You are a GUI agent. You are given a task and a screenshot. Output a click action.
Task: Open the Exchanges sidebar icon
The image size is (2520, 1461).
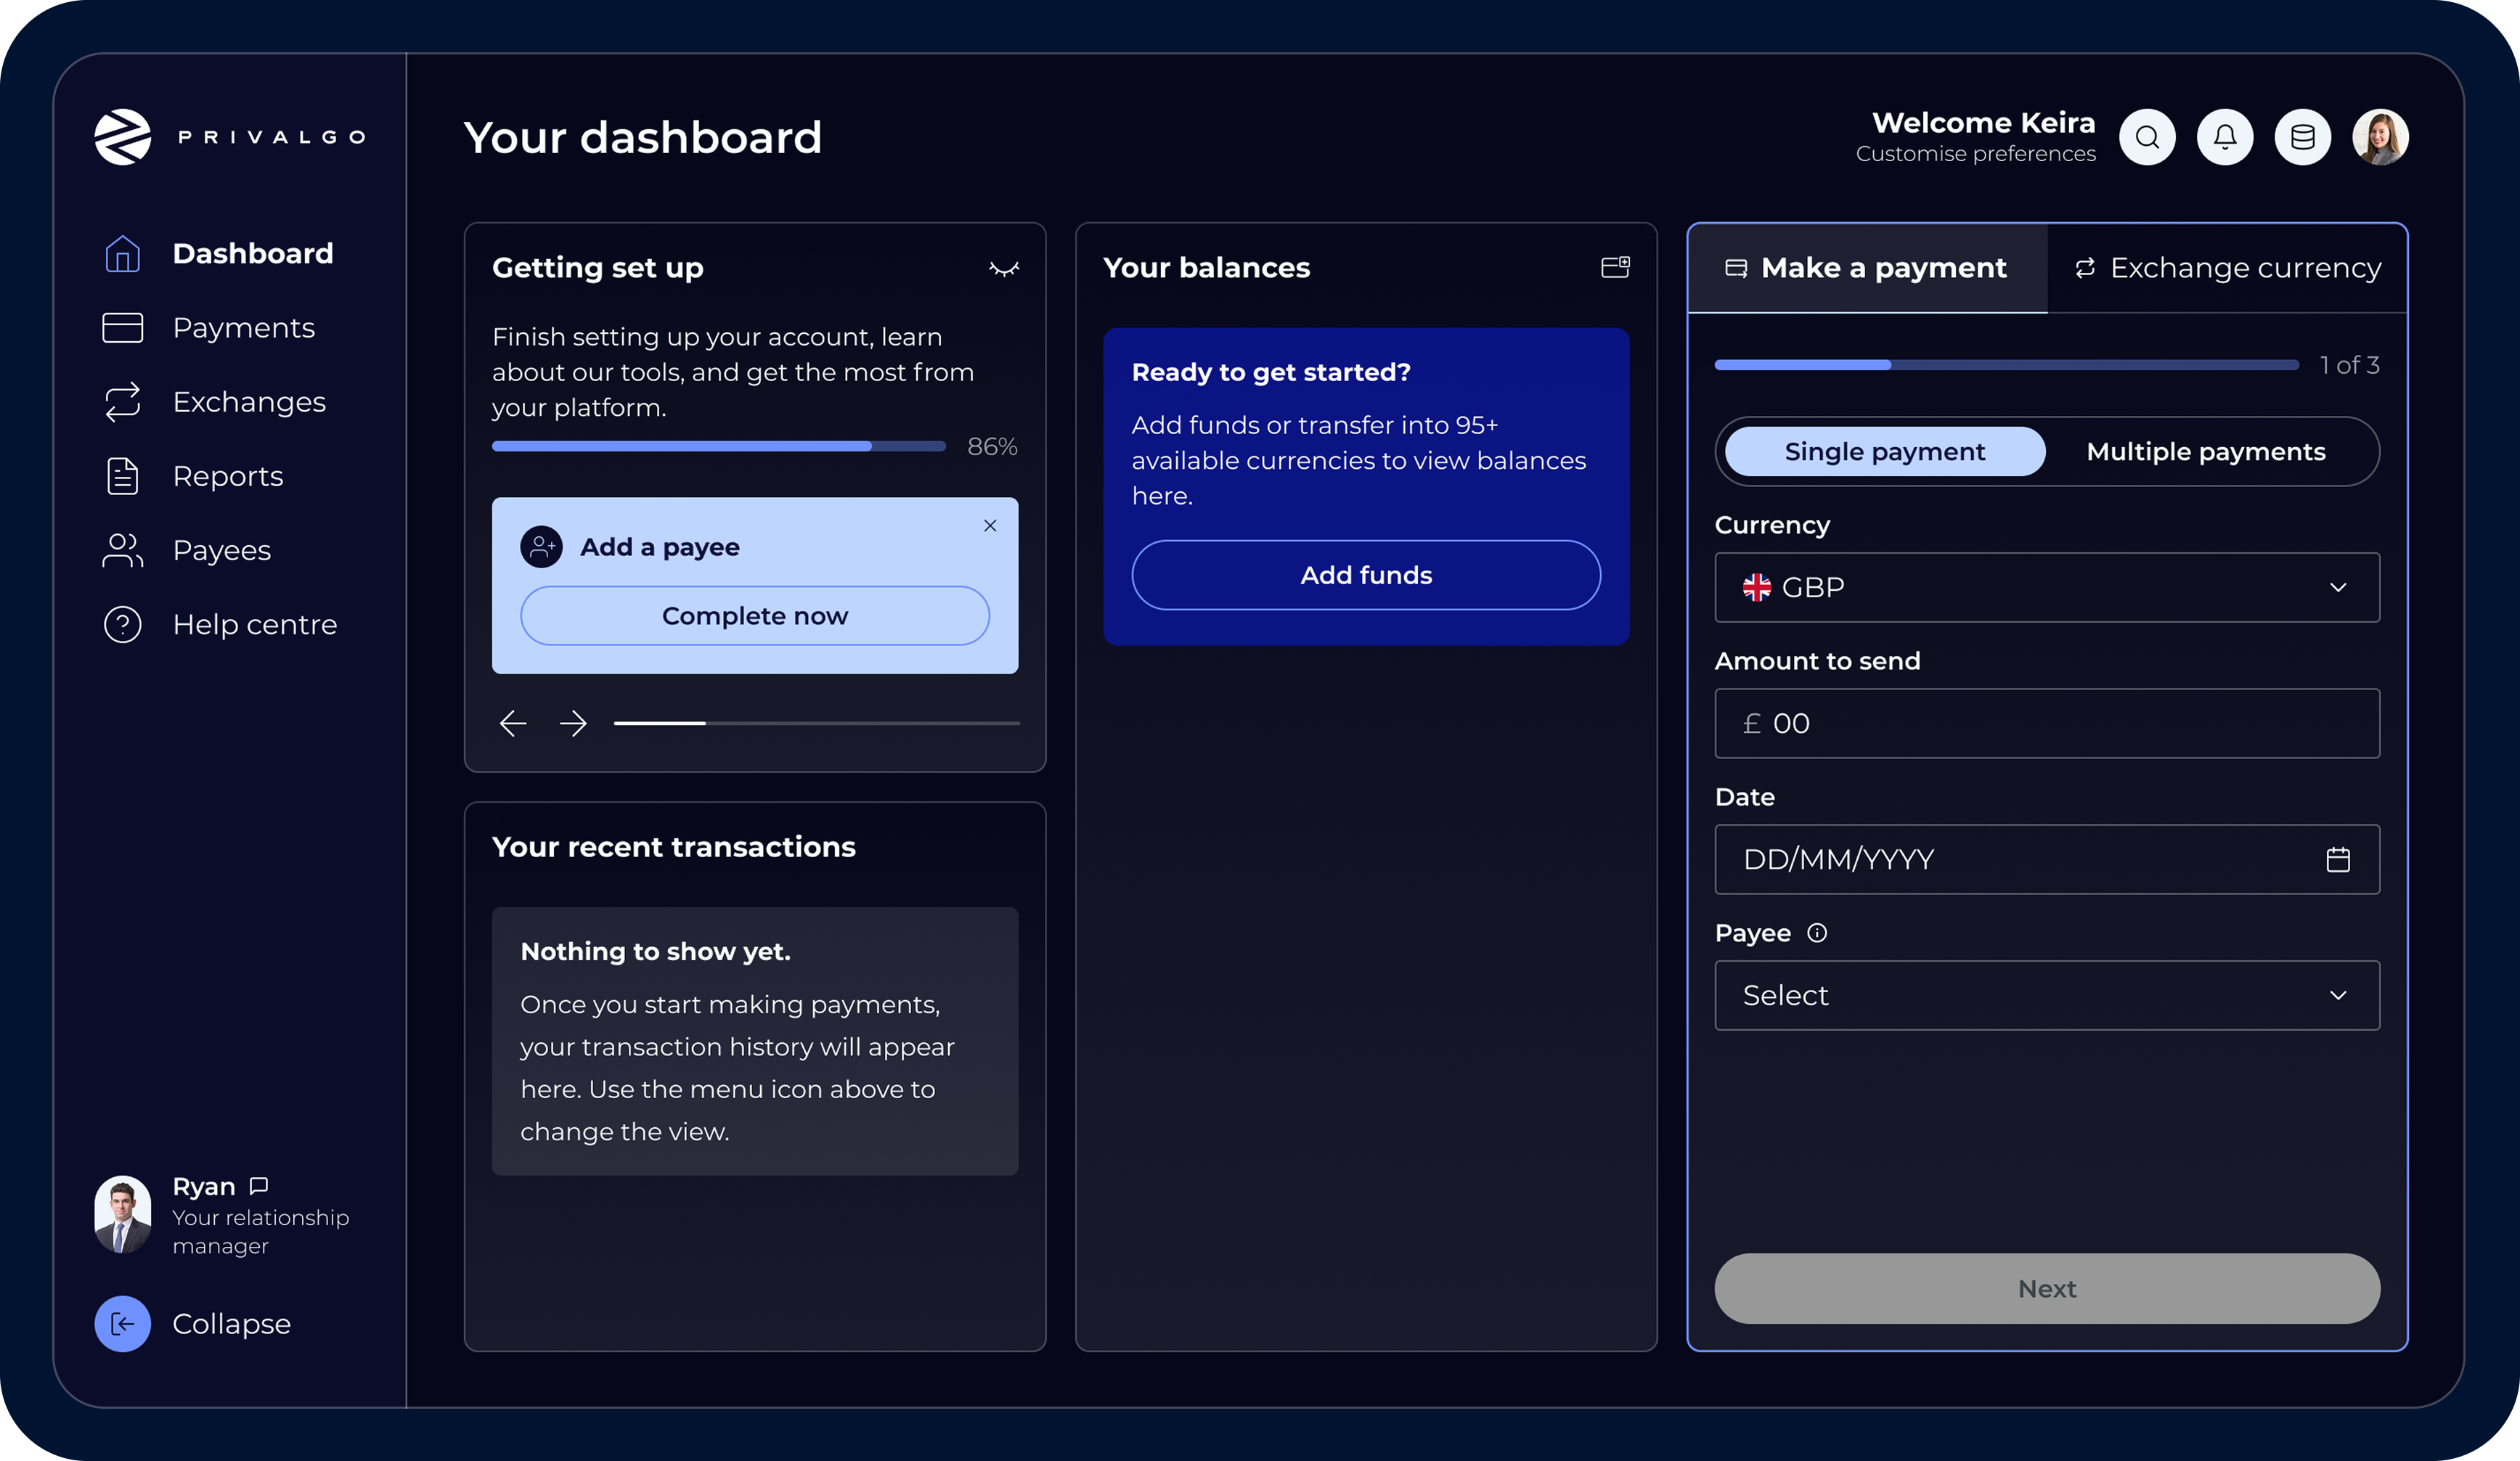(x=122, y=402)
